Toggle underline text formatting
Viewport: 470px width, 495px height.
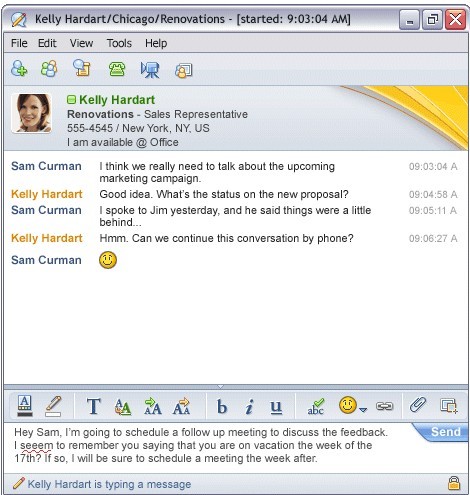coord(276,407)
